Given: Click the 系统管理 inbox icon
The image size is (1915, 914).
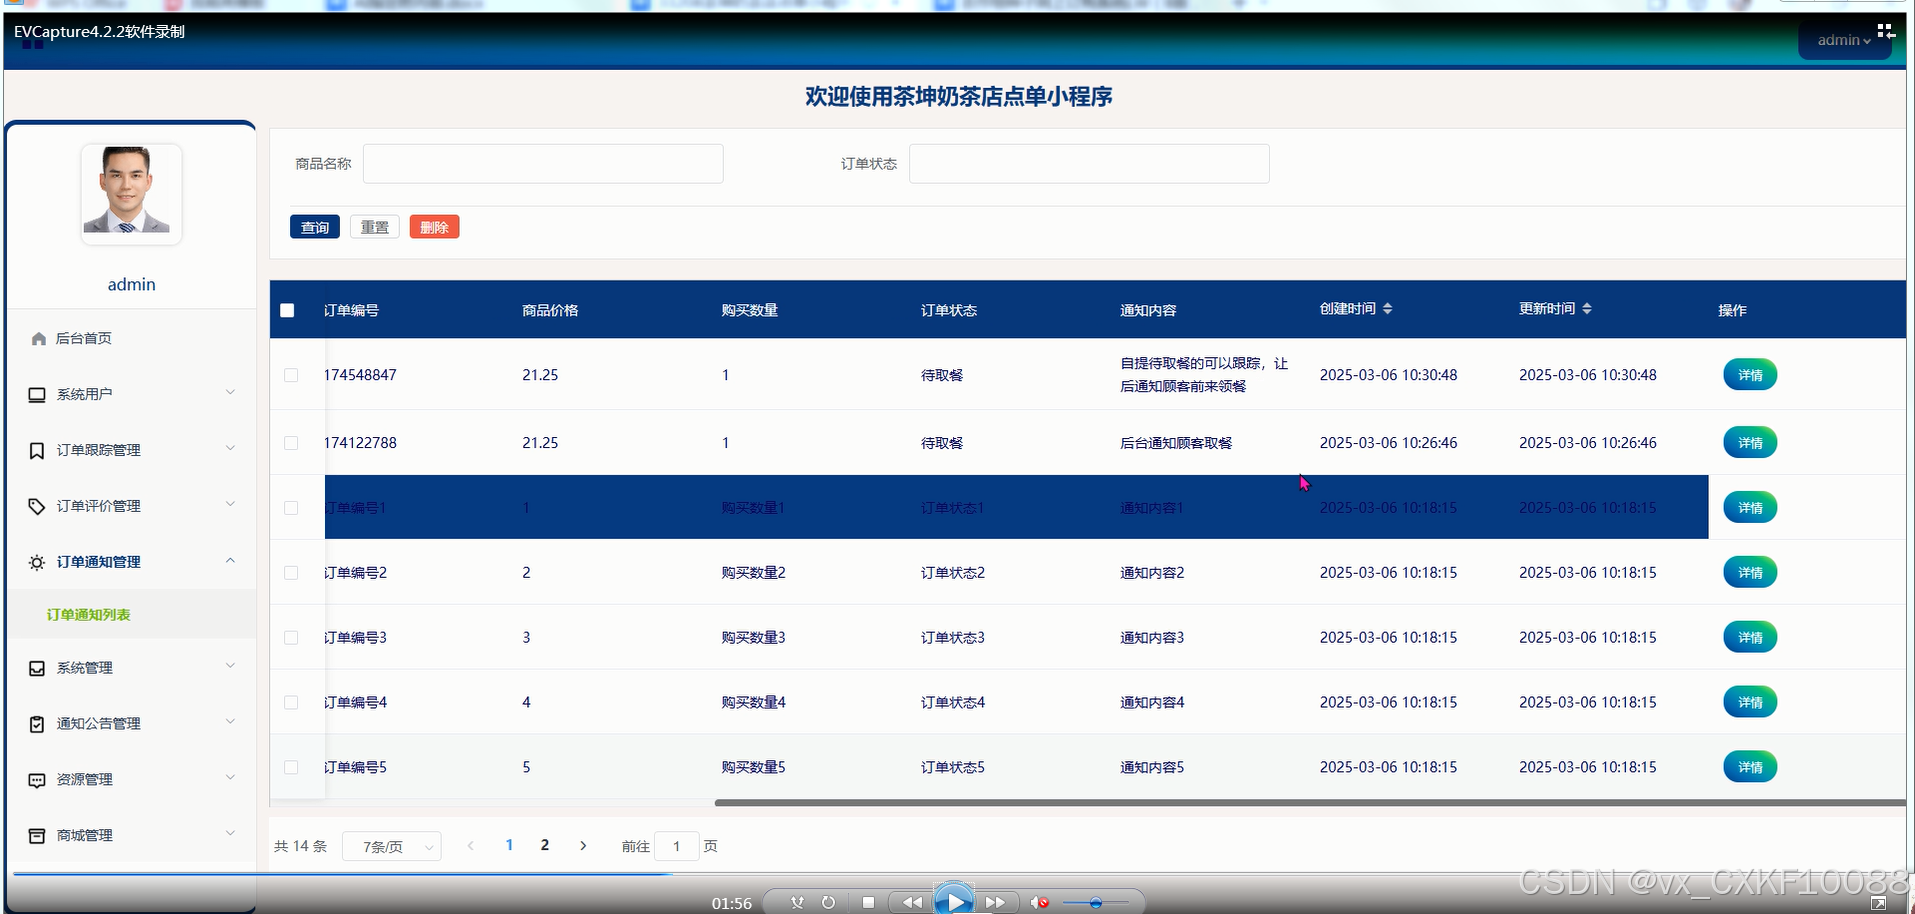Looking at the screenshot, I should [37, 668].
